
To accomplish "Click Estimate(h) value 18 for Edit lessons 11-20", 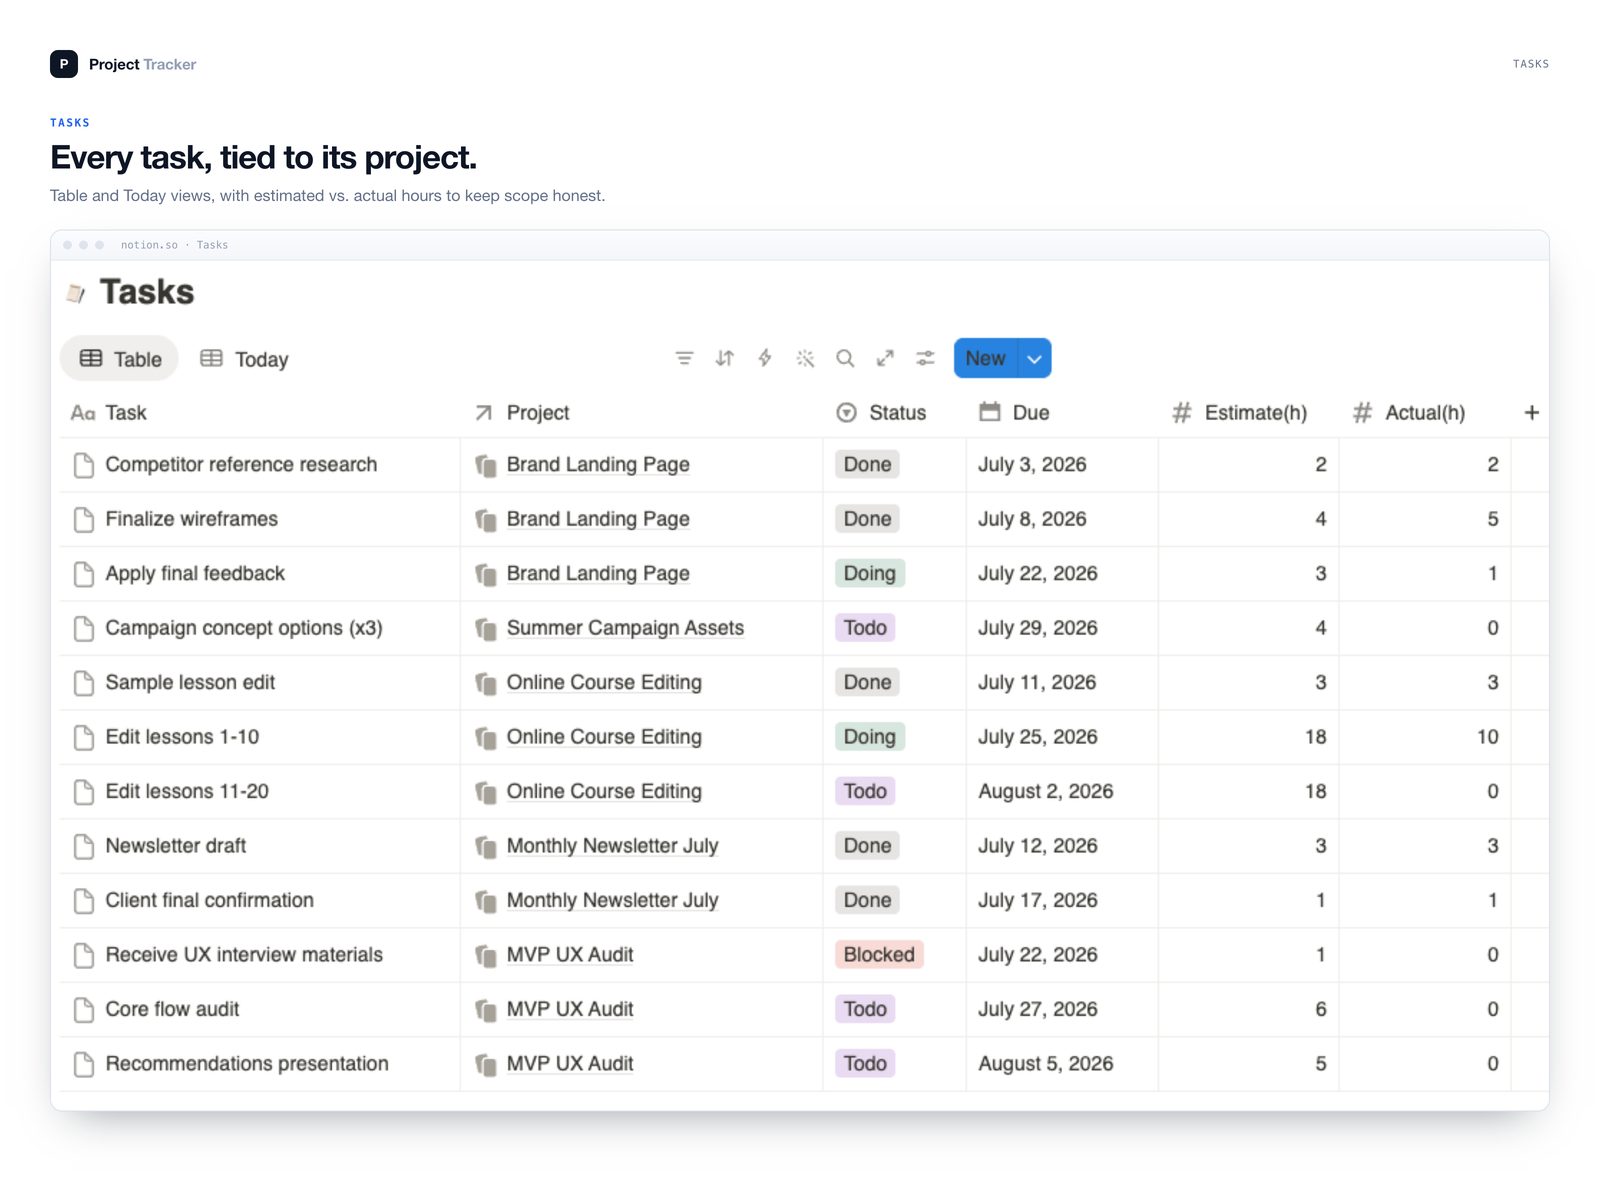I will tap(1315, 792).
